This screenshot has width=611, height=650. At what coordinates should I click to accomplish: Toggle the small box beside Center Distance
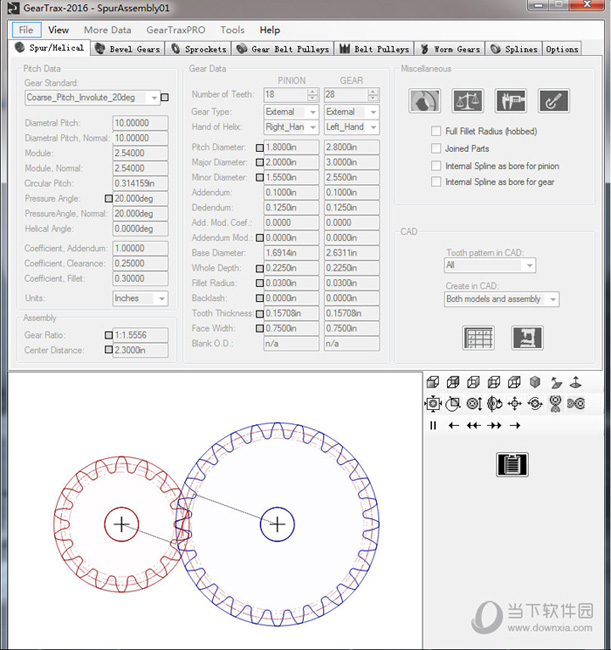coord(109,350)
